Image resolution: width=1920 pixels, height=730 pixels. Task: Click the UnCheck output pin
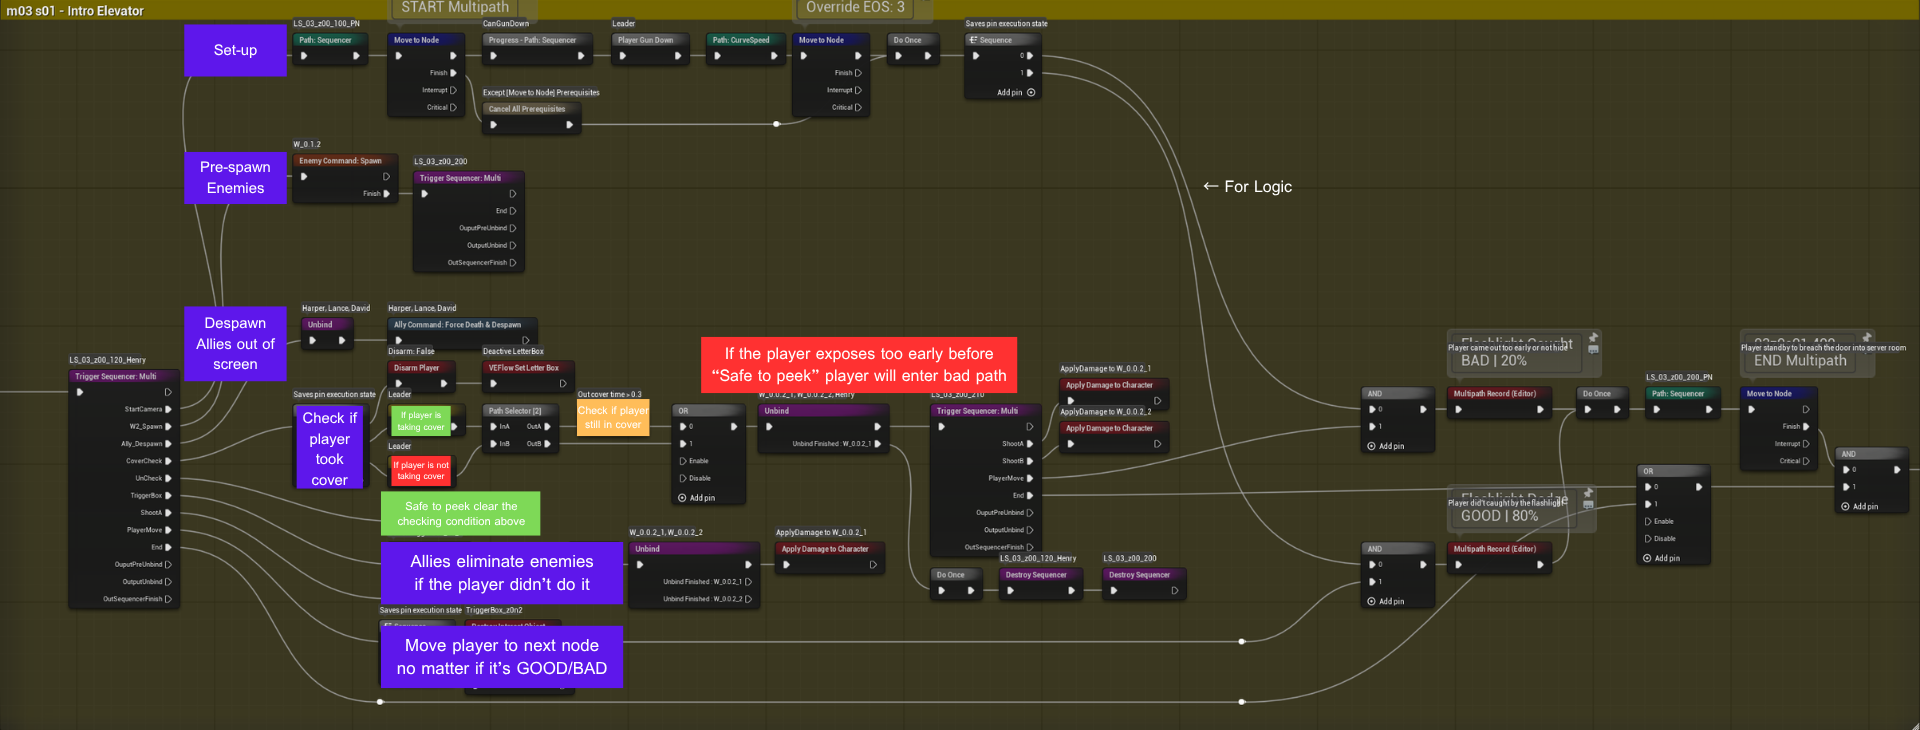(x=168, y=478)
